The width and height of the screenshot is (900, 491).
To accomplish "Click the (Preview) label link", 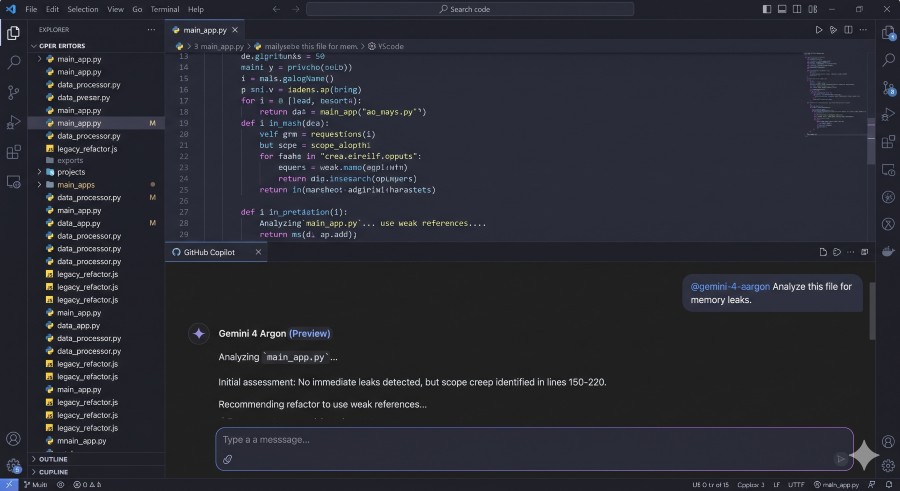I will click(309, 334).
